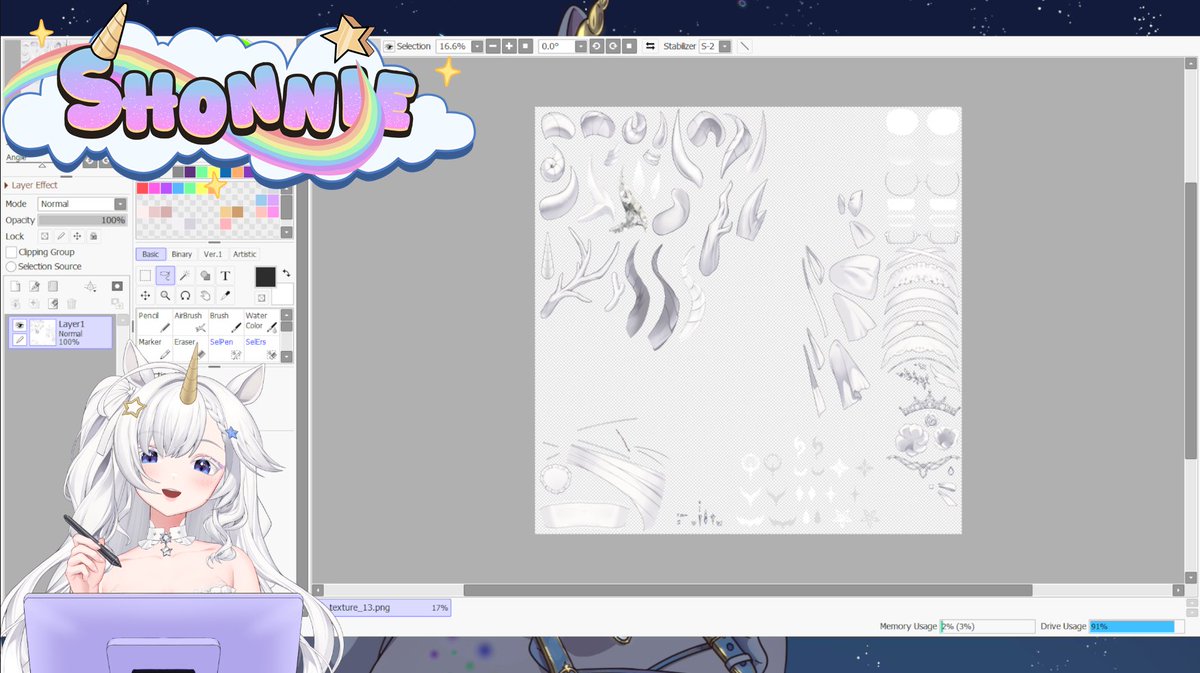
Task: Open the layer Mode dropdown showing Normal
Action: (x=80, y=203)
